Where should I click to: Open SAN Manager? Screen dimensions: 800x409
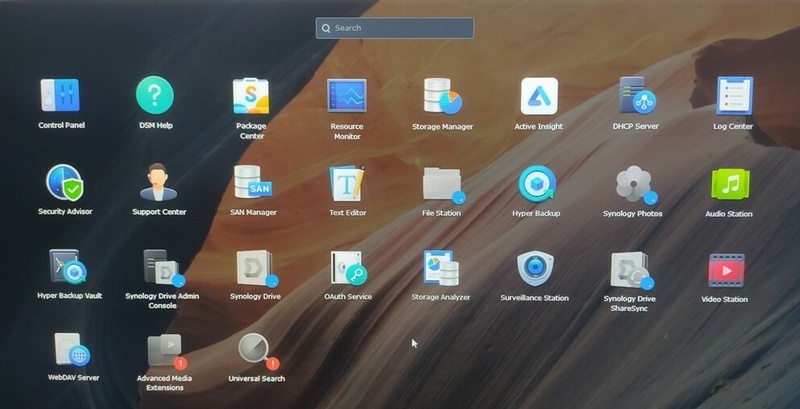[253, 183]
